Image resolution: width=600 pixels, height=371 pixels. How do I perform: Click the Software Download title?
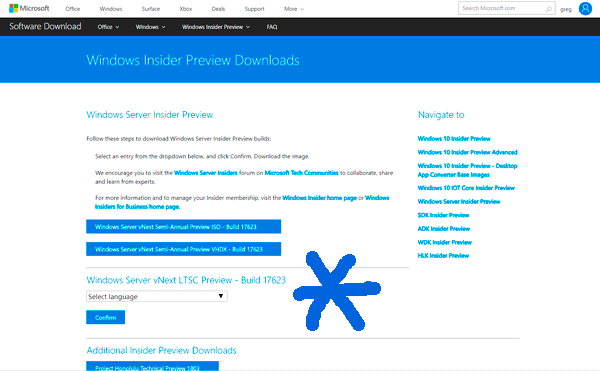(45, 26)
